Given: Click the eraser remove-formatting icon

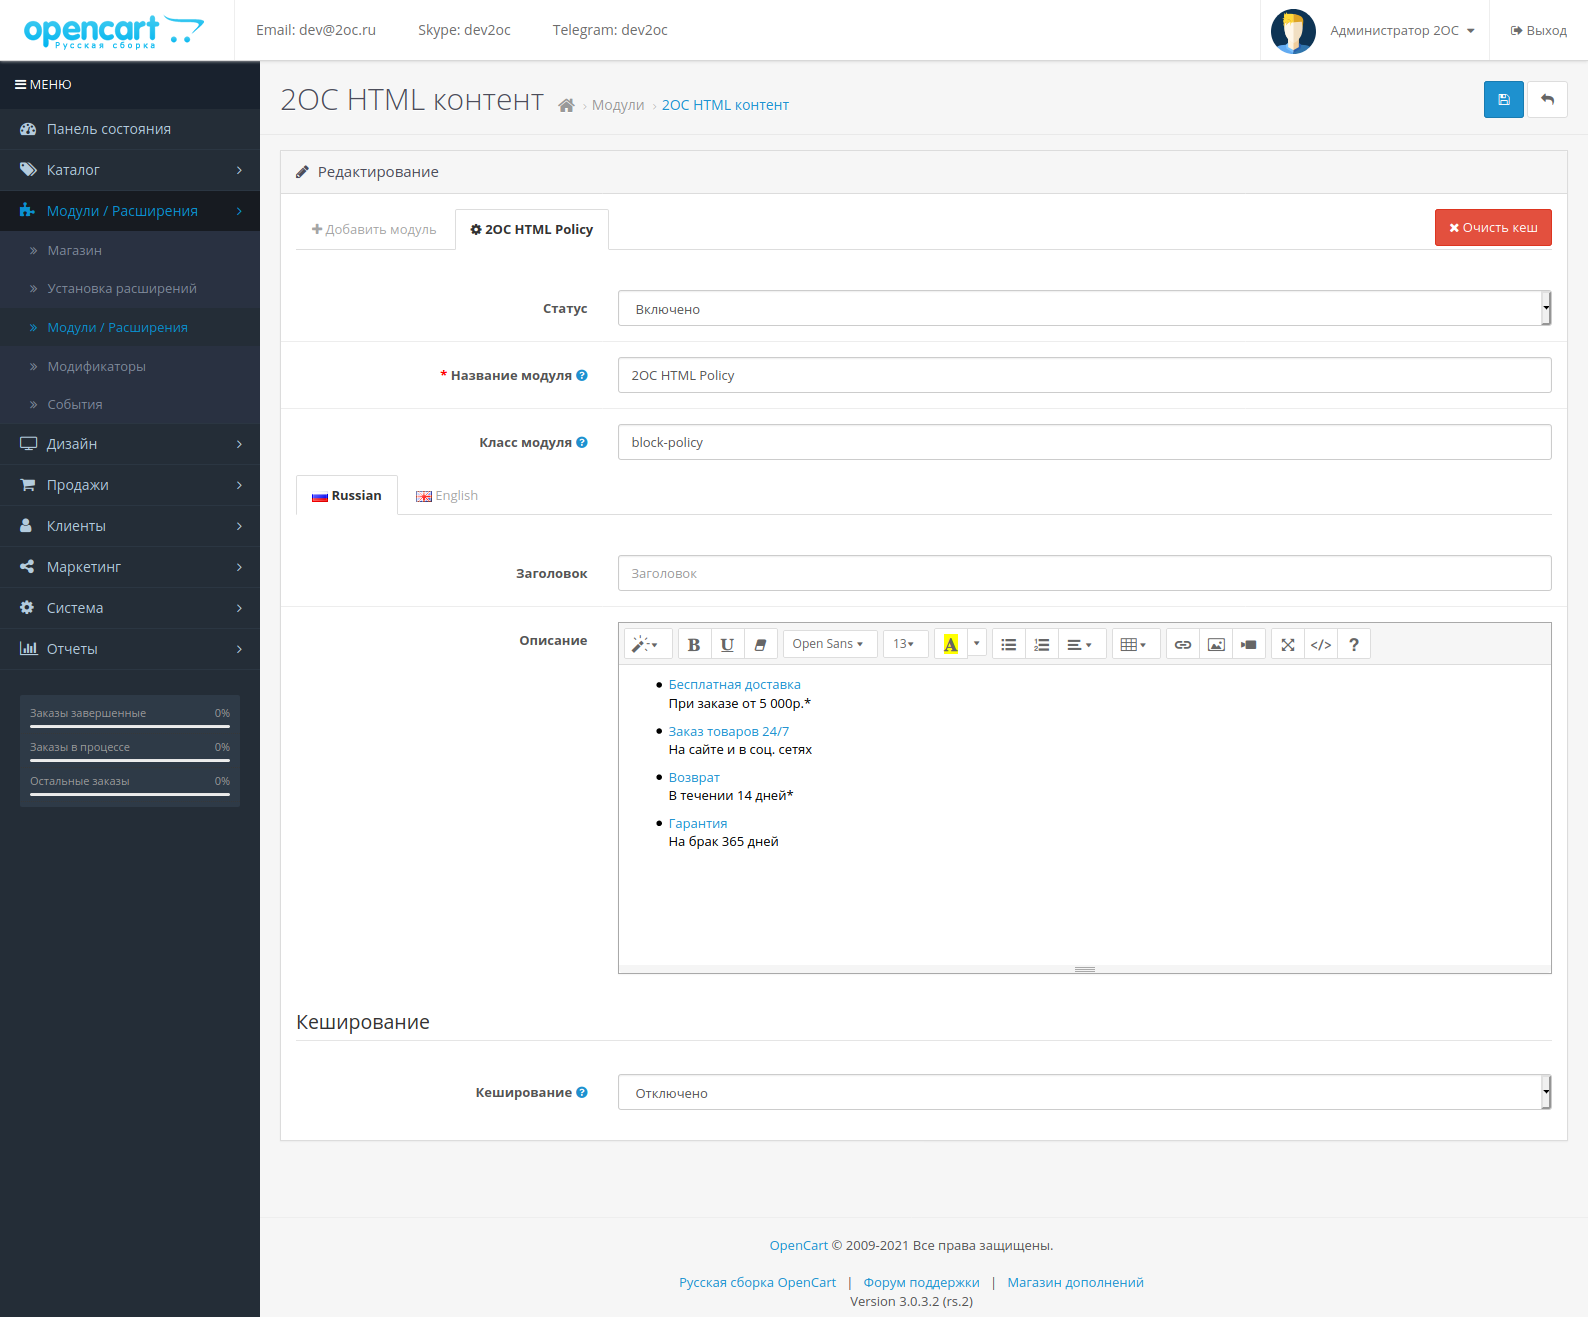Looking at the screenshot, I should 760,645.
